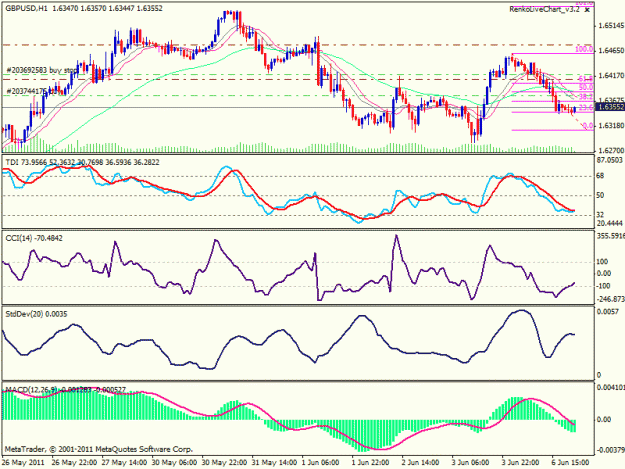This screenshot has height=469, width=625.
Task: Select the Fibonacci 23.6 level label
Action: point(586,108)
